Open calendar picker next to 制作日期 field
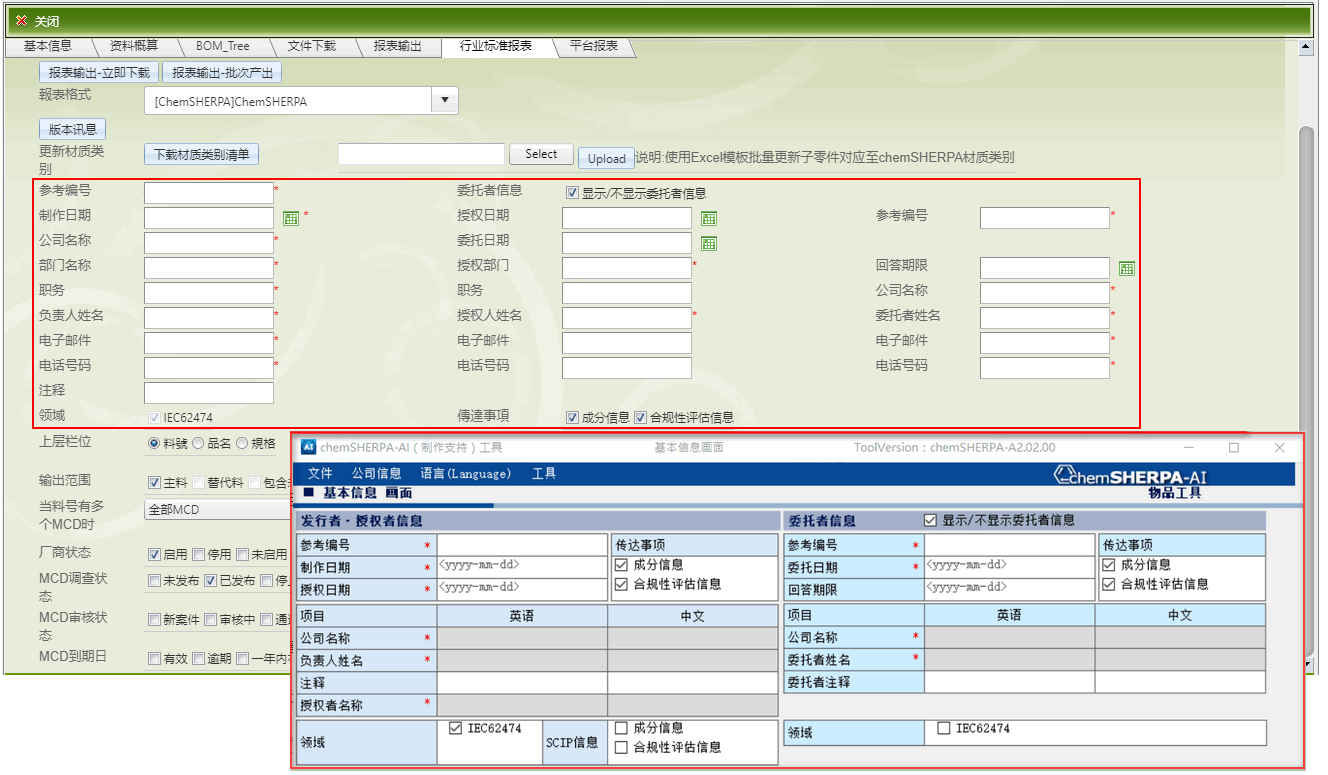The height and width of the screenshot is (775, 1328). click(291, 218)
